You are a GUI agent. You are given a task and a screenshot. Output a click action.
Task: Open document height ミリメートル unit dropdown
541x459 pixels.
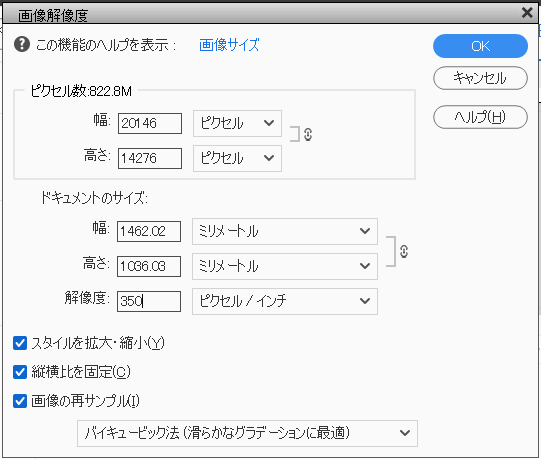285,266
